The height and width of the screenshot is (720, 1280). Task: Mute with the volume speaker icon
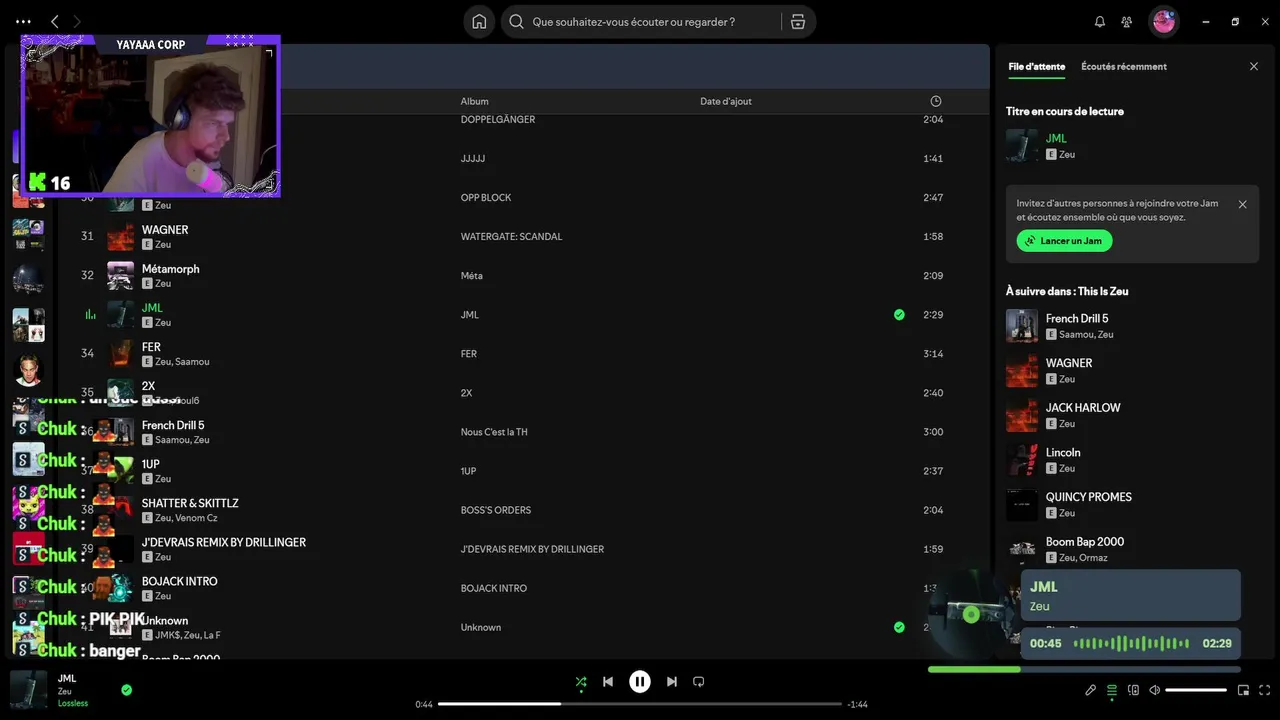pyautogui.click(x=1154, y=690)
